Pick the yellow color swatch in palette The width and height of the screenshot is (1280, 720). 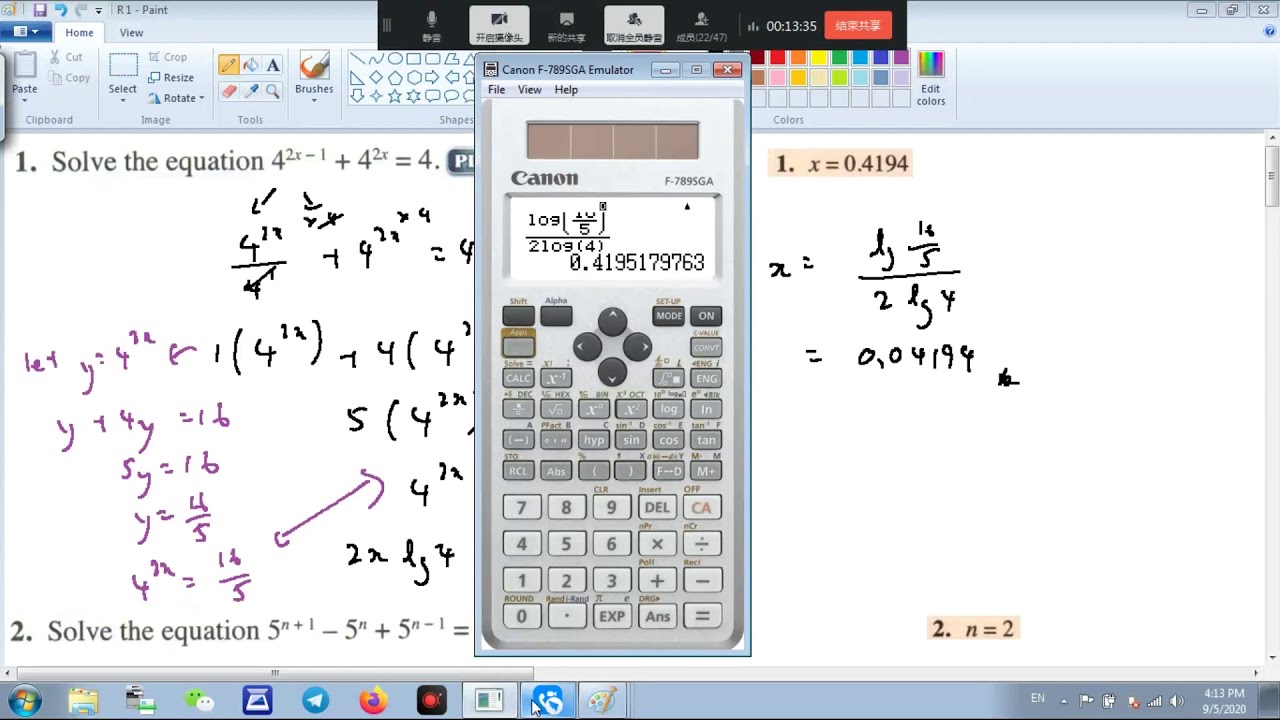[x=819, y=58]
